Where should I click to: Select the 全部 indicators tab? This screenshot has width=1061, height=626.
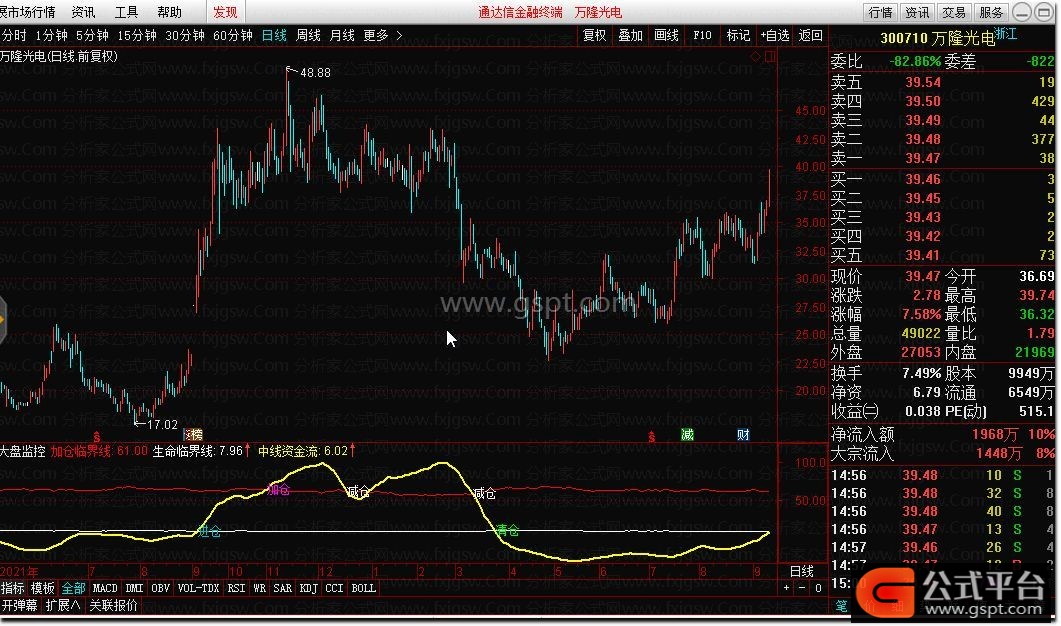[x=73, y=588]
